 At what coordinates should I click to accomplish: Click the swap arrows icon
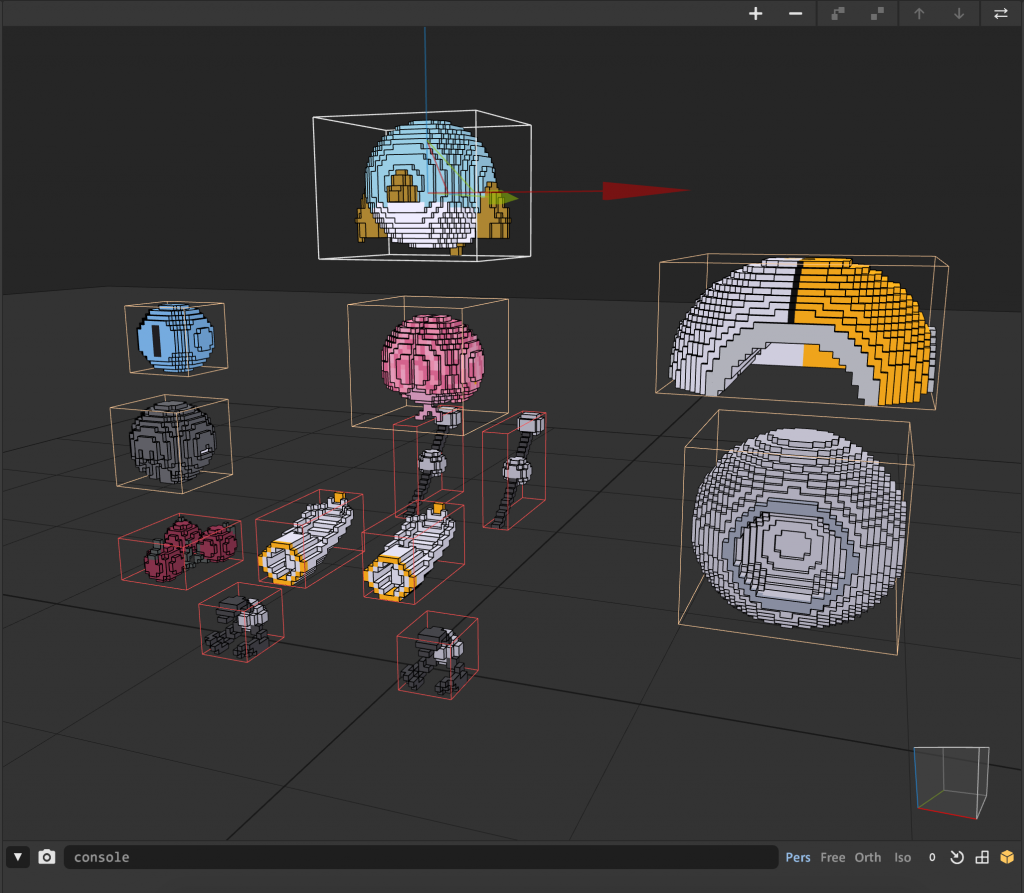pyautogui.click(x=1000, y=14)
